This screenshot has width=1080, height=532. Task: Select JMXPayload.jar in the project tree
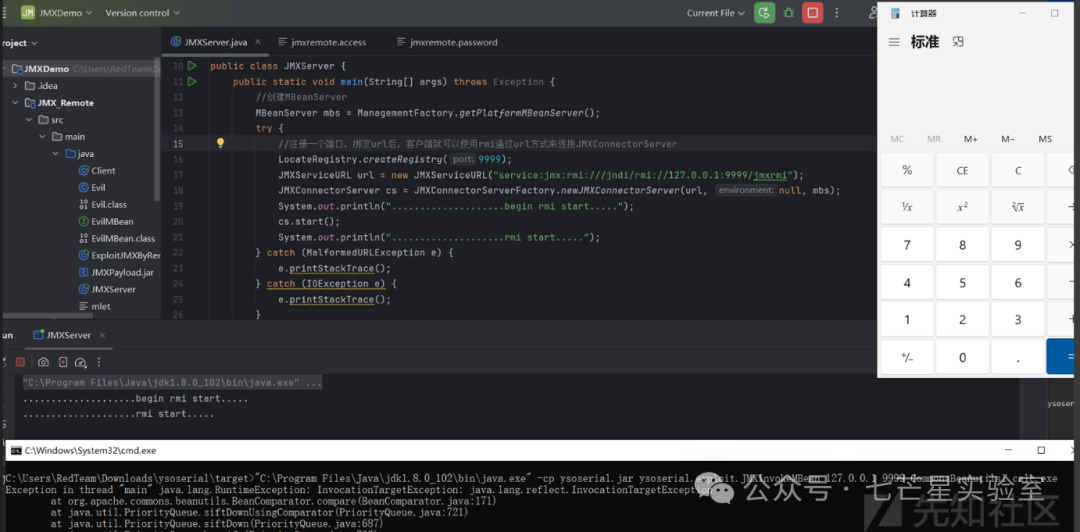pyautogui.click(x=116, y=272)
